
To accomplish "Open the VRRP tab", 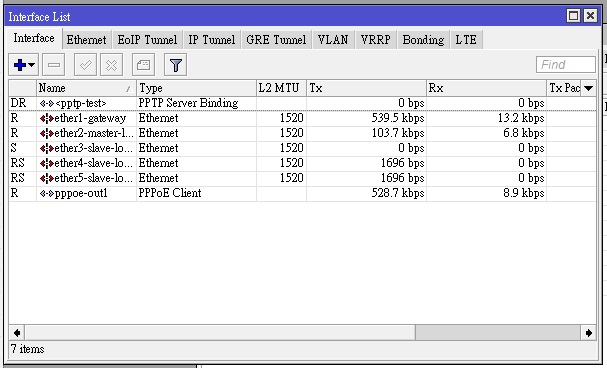I will (376, 40).
